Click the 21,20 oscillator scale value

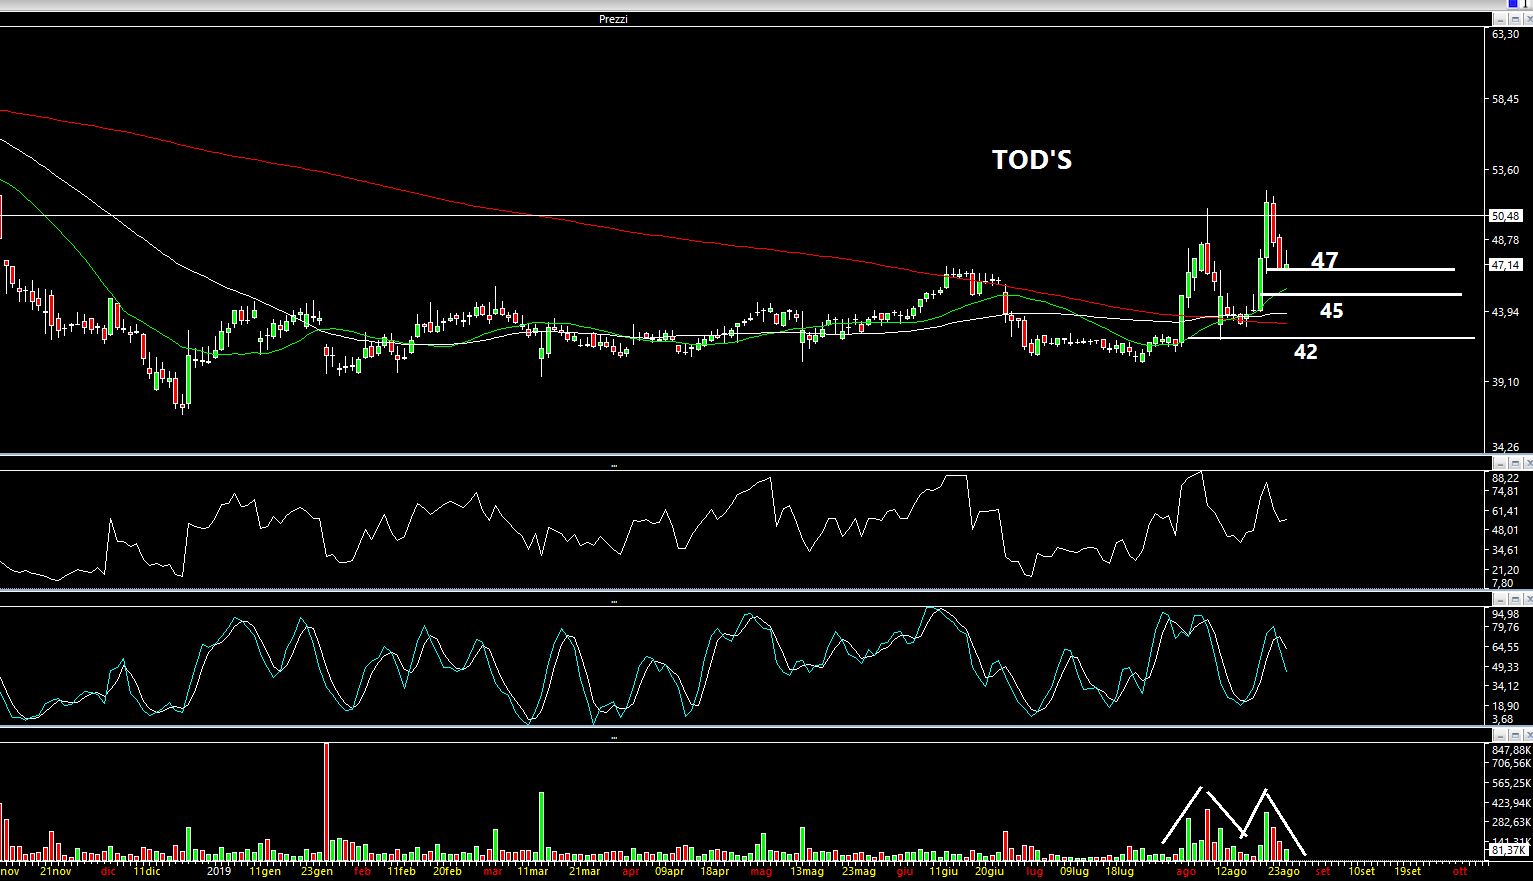pyautogui.click(x=1505, y=570)
